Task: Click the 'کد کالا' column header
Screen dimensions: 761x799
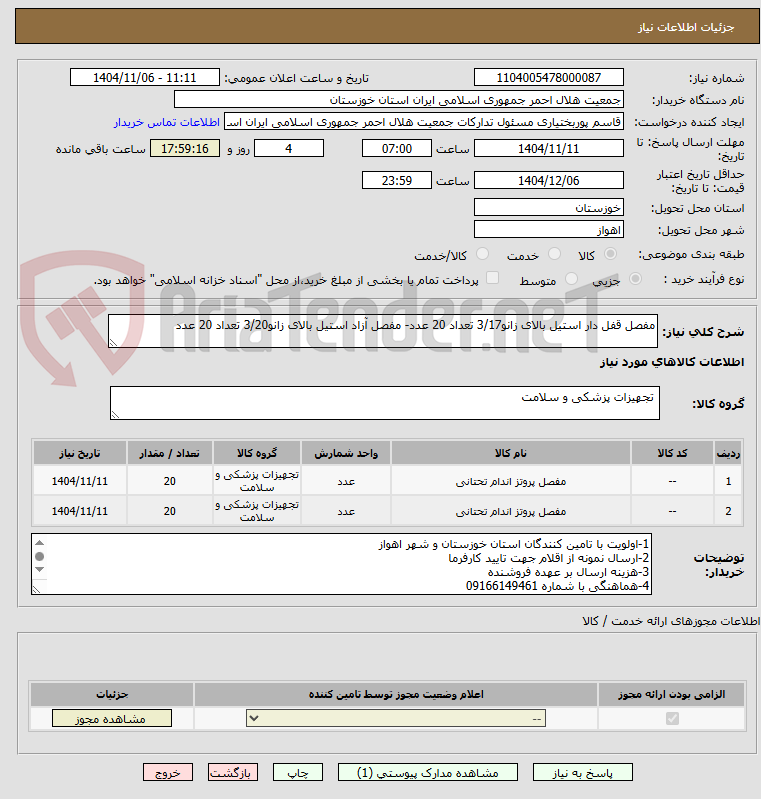Action: 672,453
